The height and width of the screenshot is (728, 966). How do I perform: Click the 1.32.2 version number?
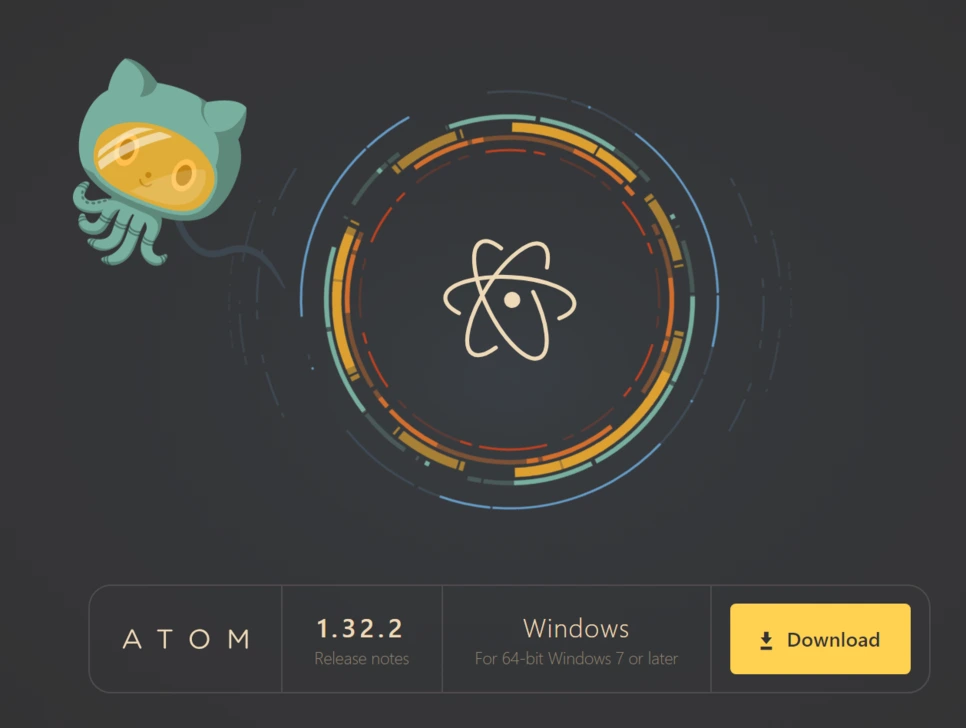click(360, 629)
